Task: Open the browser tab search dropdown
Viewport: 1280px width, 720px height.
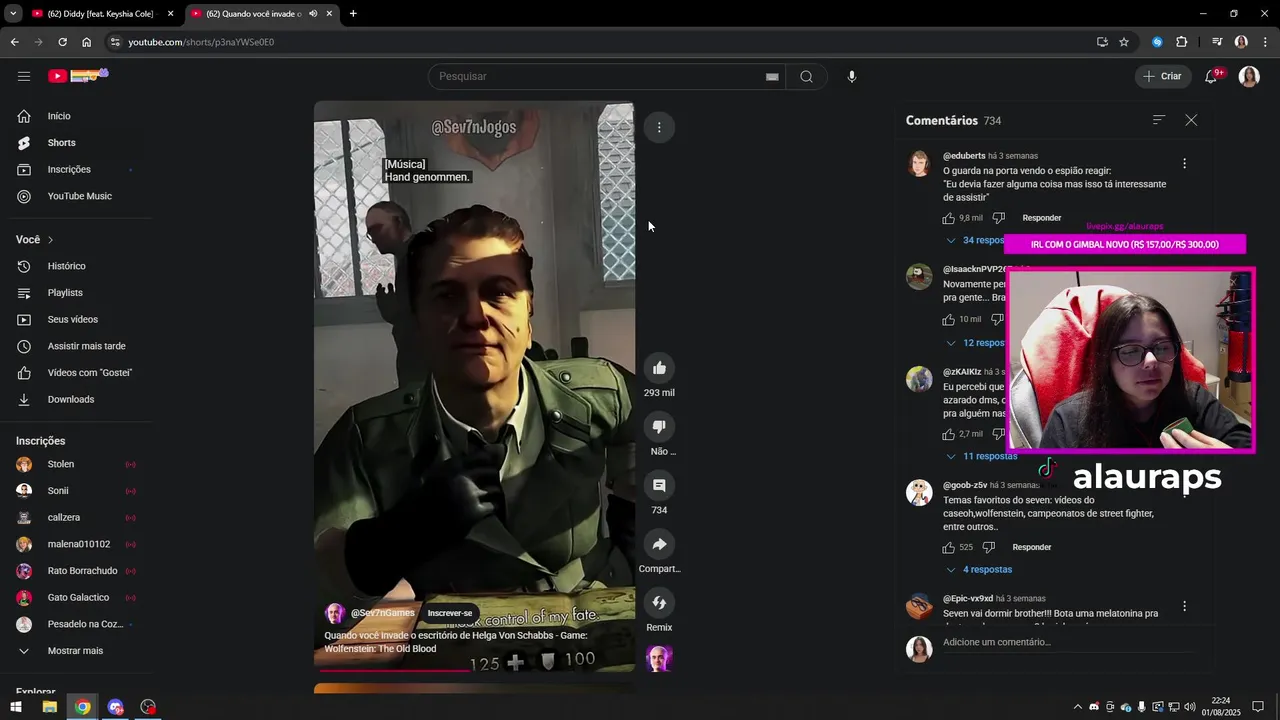Action: 13,14
